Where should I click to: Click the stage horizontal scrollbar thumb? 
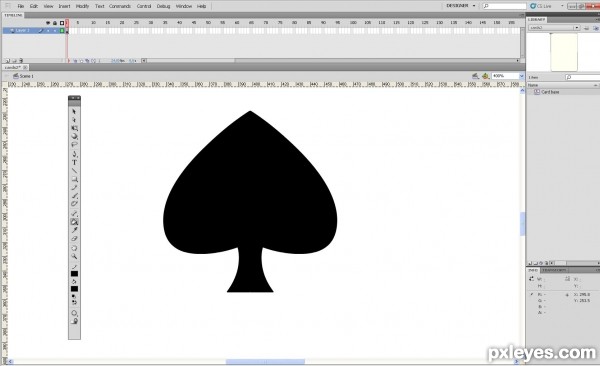[265, 361]
